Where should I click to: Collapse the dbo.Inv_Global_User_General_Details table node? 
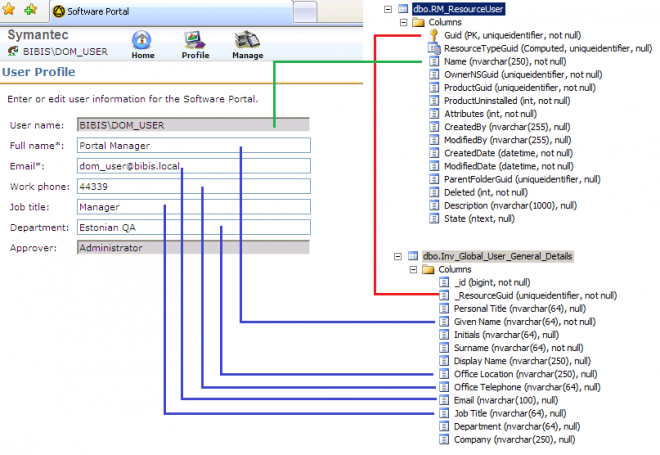pos(398,256)
